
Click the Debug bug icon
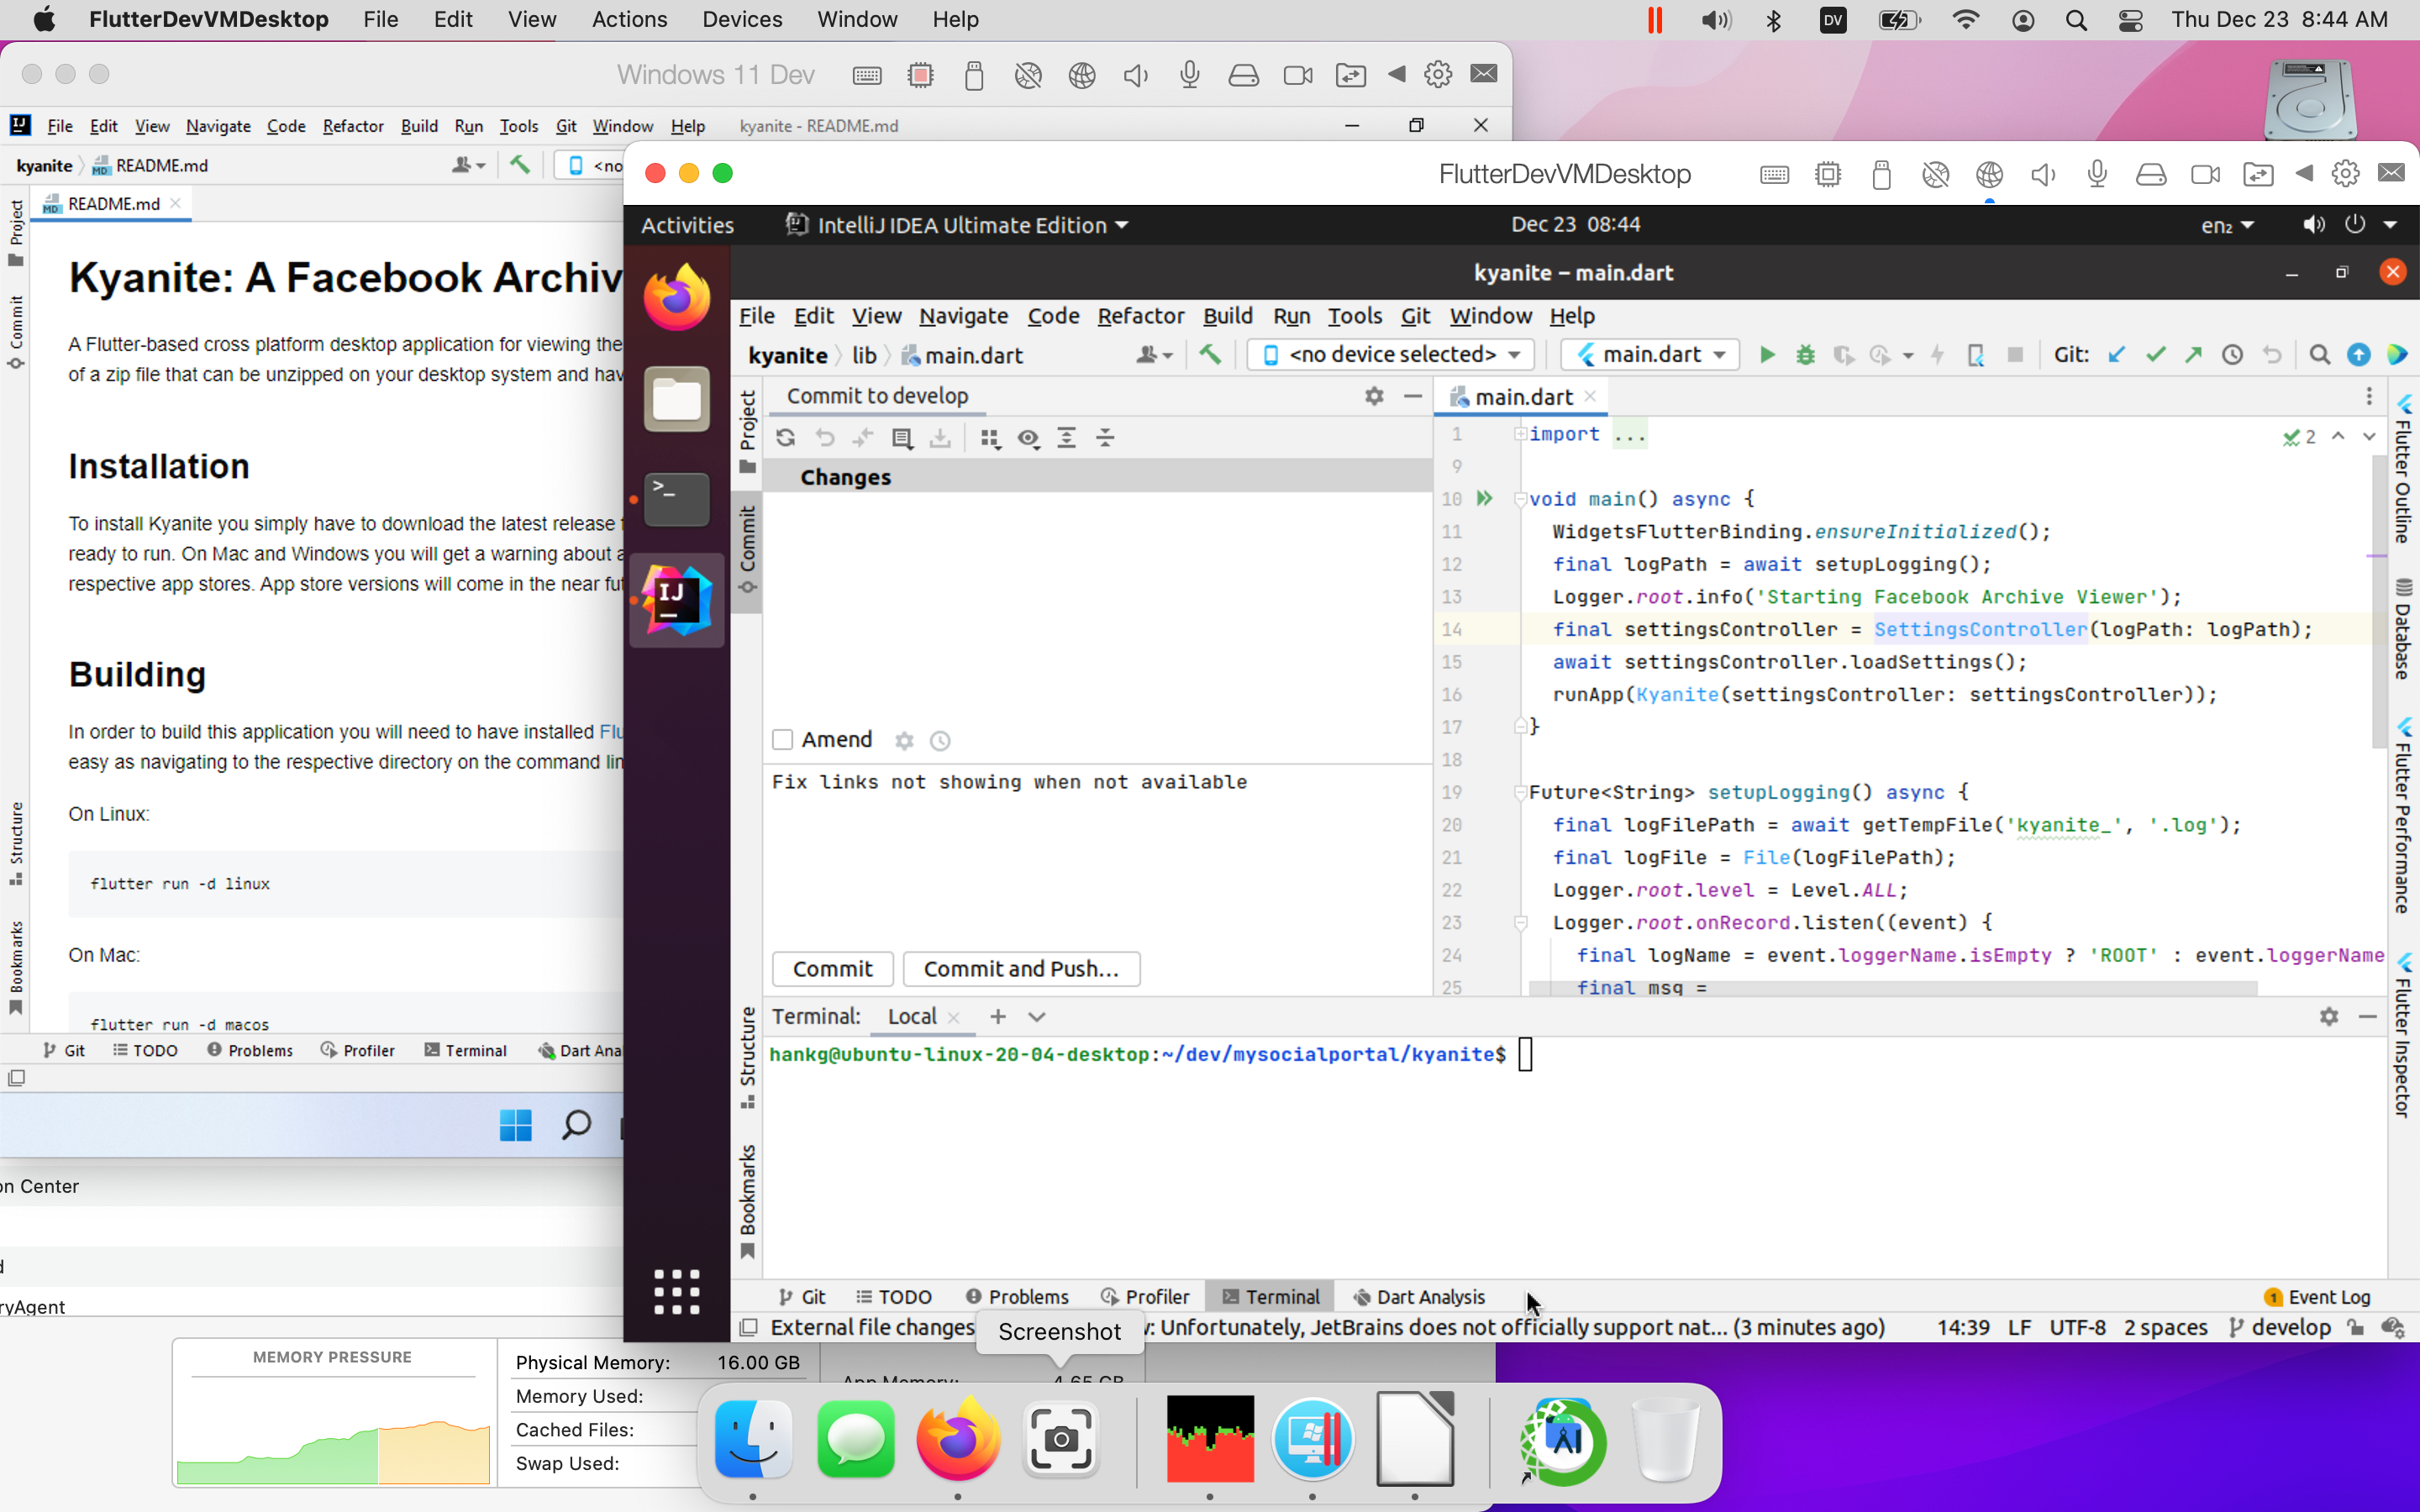tap(1805, 355)
